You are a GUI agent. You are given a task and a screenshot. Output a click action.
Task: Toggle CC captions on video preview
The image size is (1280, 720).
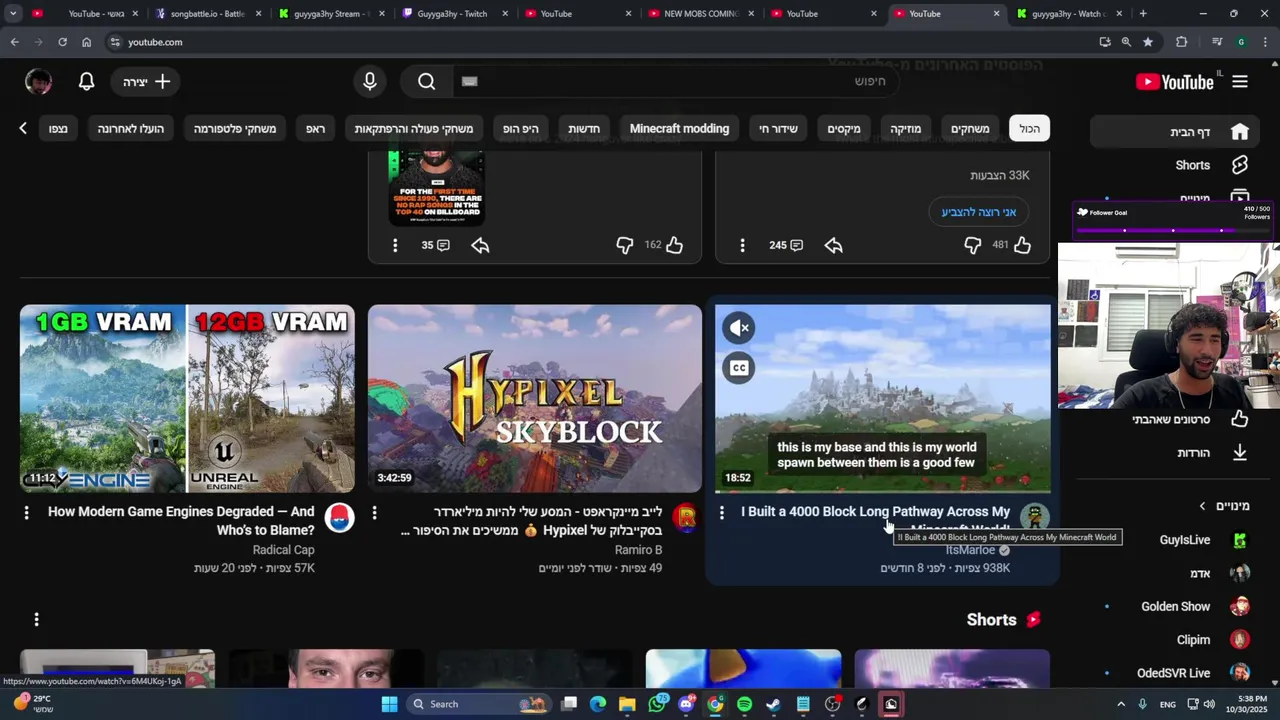coord(739,368)
